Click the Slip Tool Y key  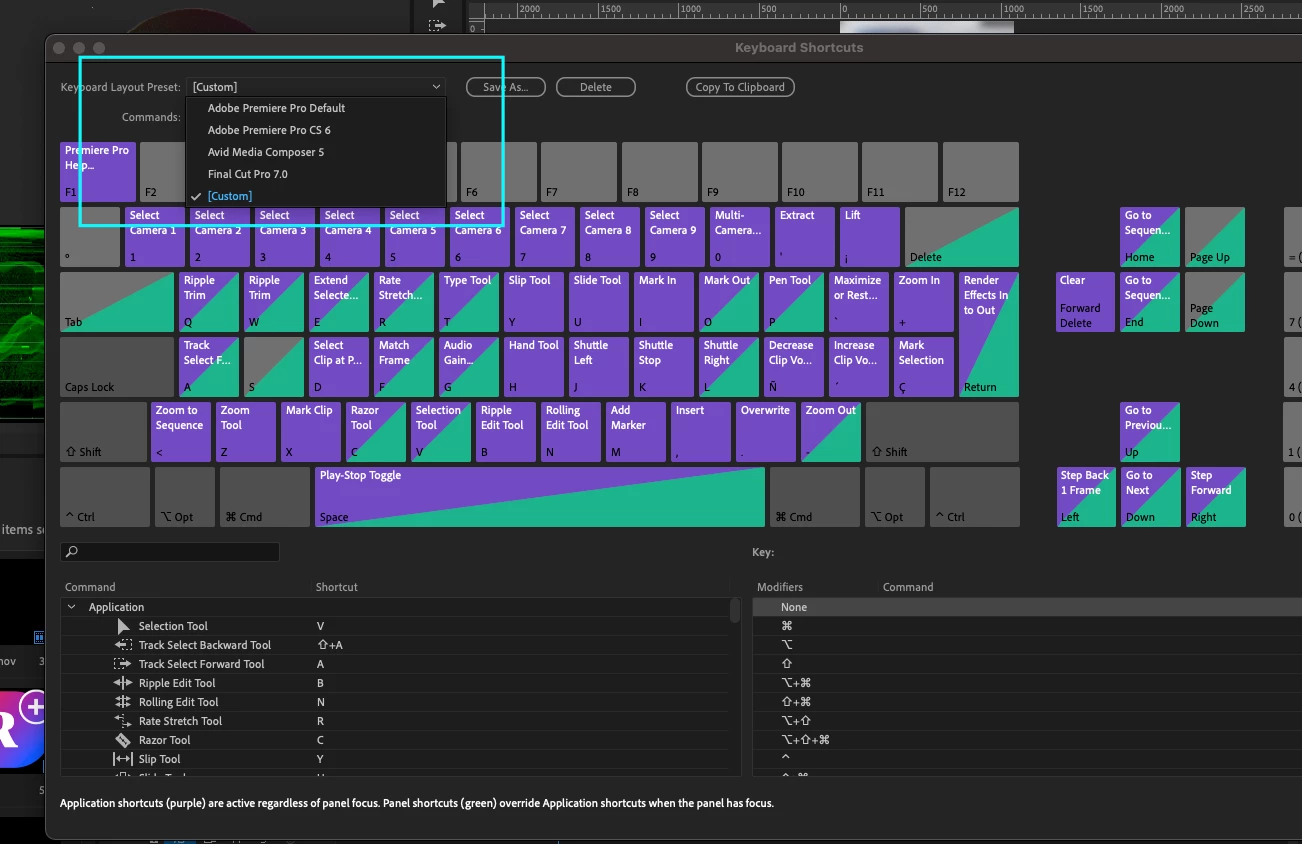coord(534,302)
